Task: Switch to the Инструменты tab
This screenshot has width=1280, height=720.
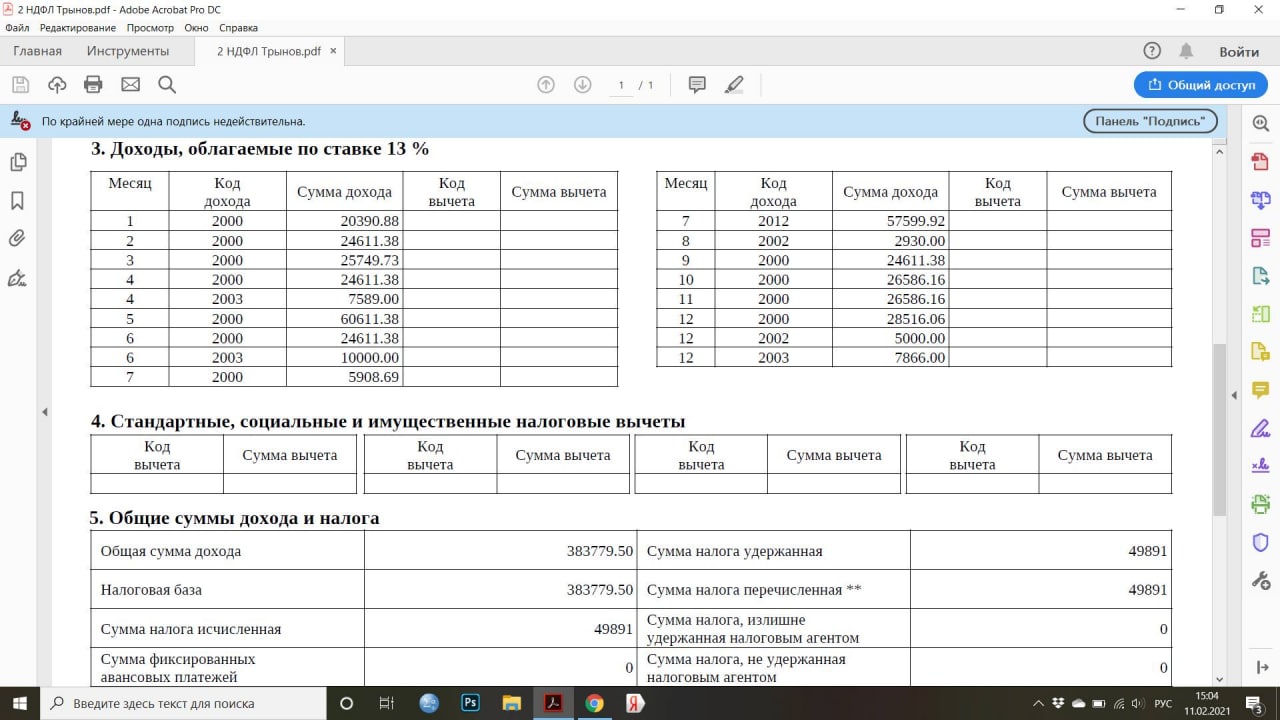Action: [128, 51]
